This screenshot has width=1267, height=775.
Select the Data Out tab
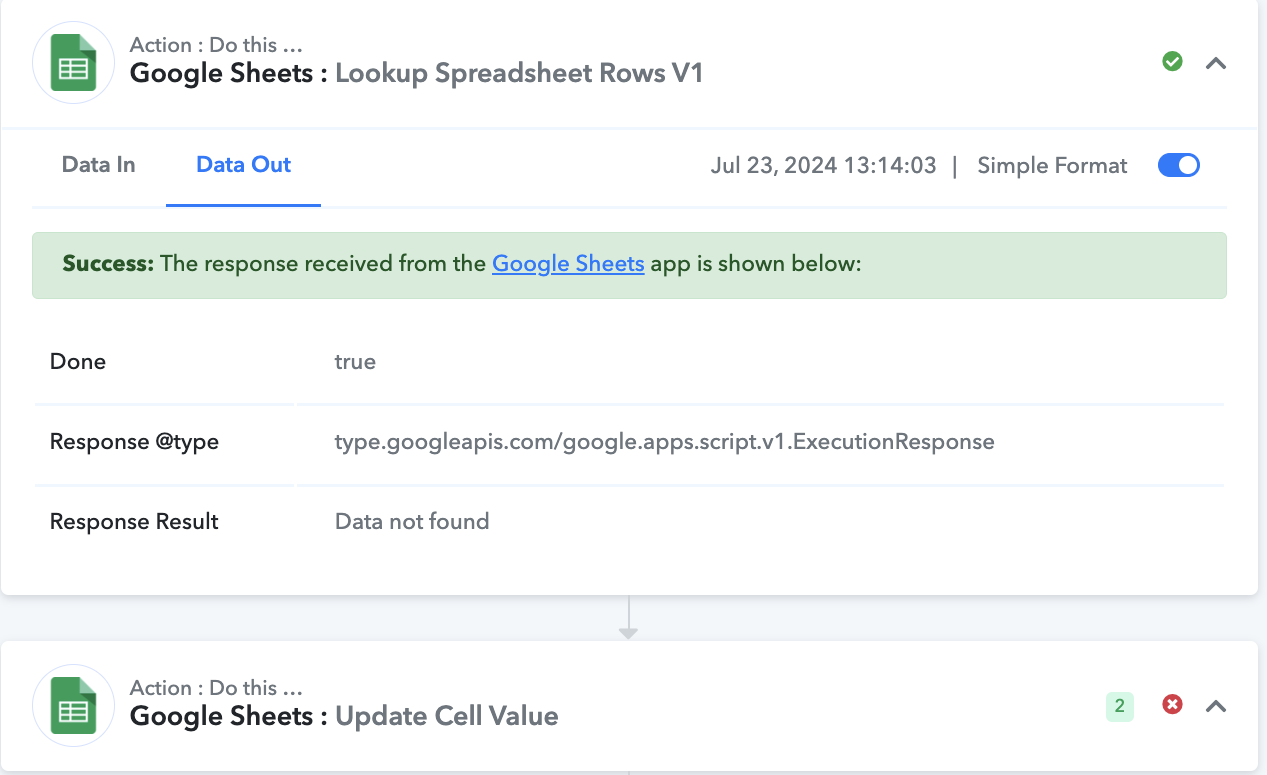[x=243, y=165]
